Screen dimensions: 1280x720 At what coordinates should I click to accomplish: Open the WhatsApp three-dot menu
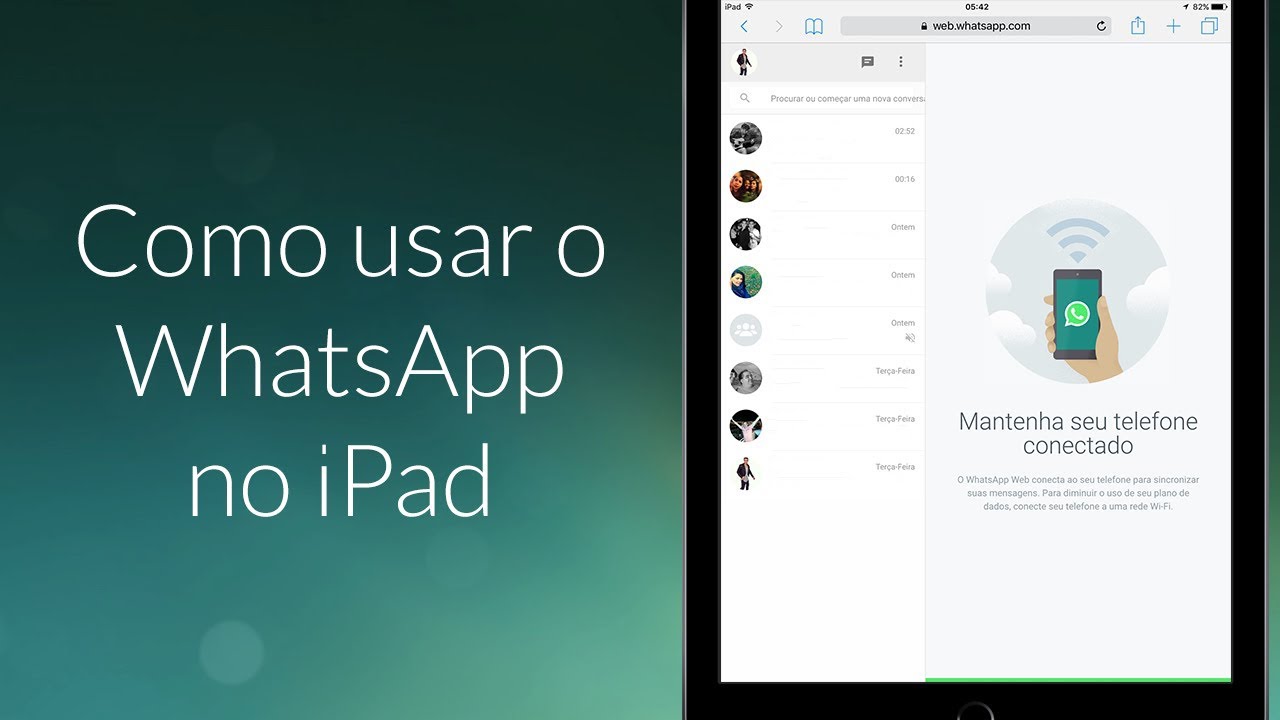pyautogui.click(x=901, y=62)
